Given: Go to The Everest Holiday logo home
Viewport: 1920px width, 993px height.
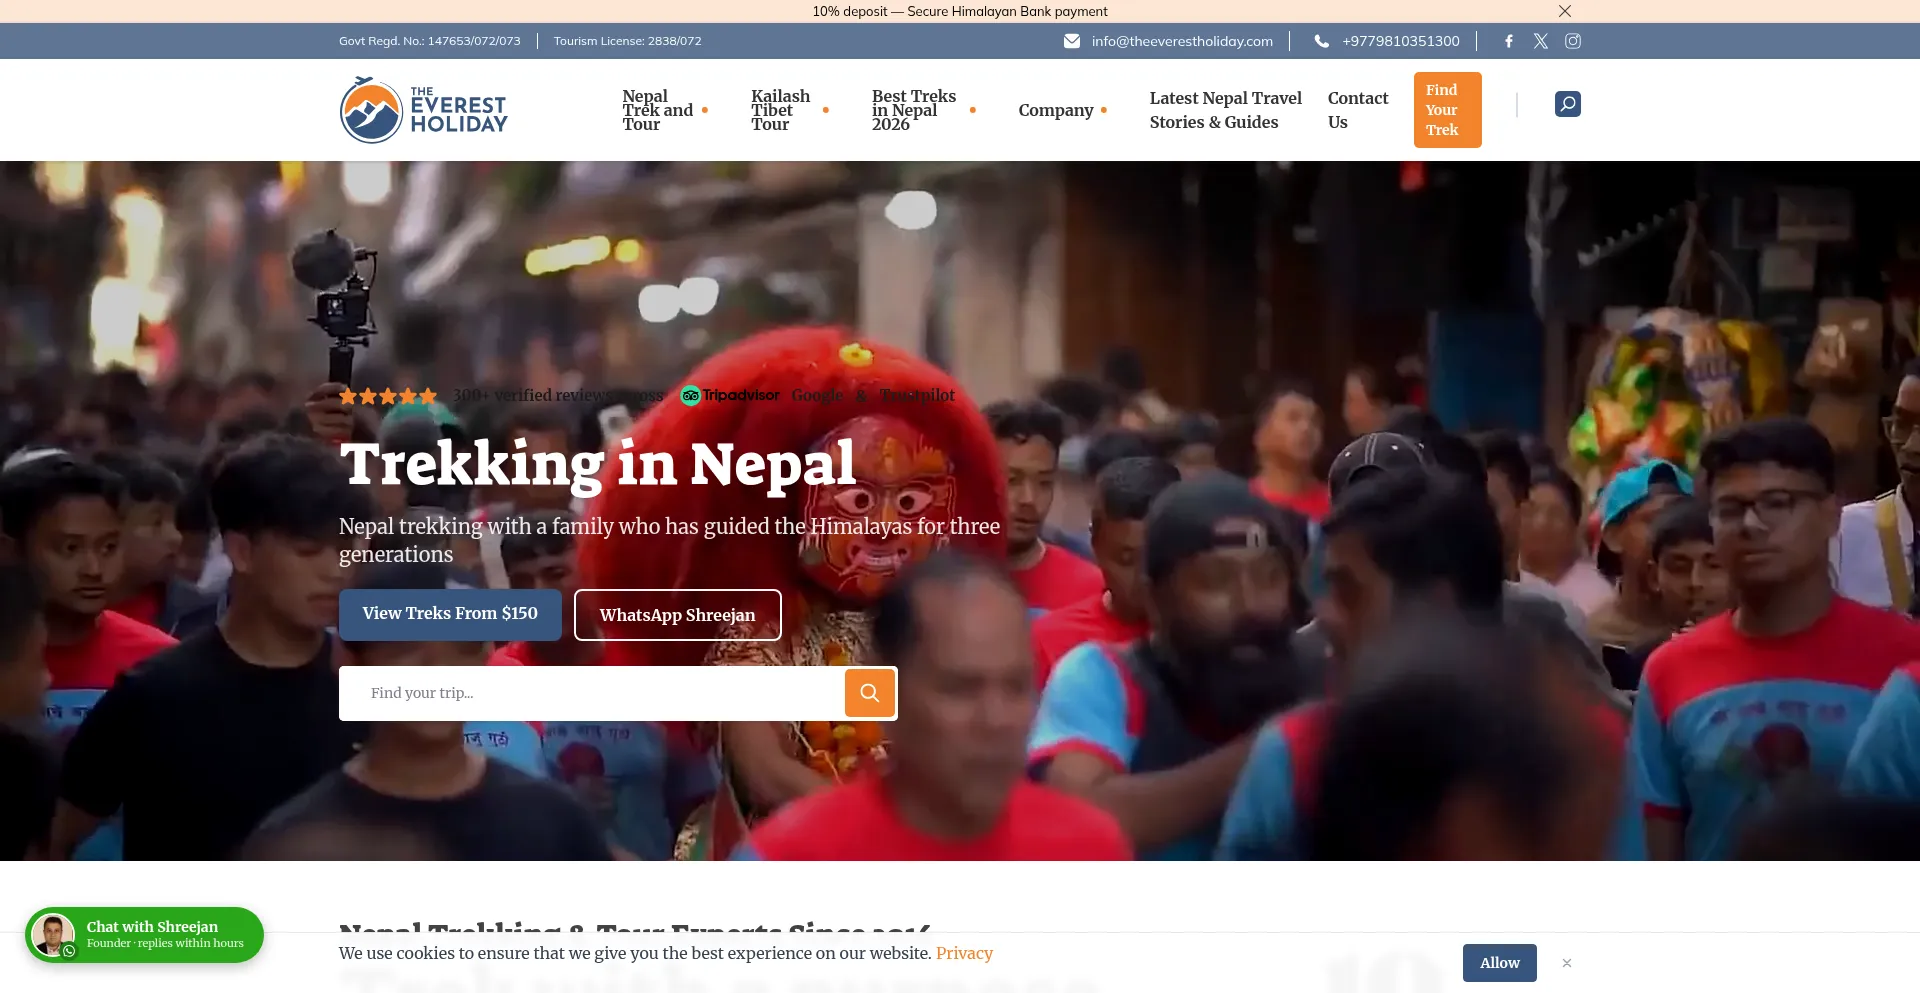Looking at the screenshot, I should (424, 110).
